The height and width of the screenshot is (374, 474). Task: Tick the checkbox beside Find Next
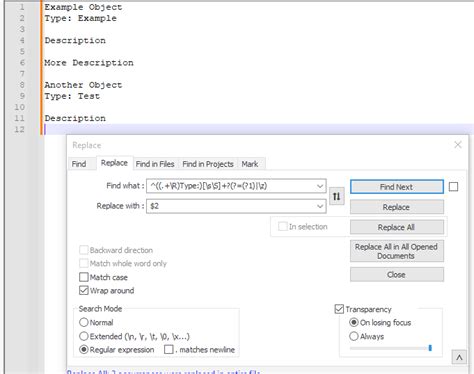point(453,187)
